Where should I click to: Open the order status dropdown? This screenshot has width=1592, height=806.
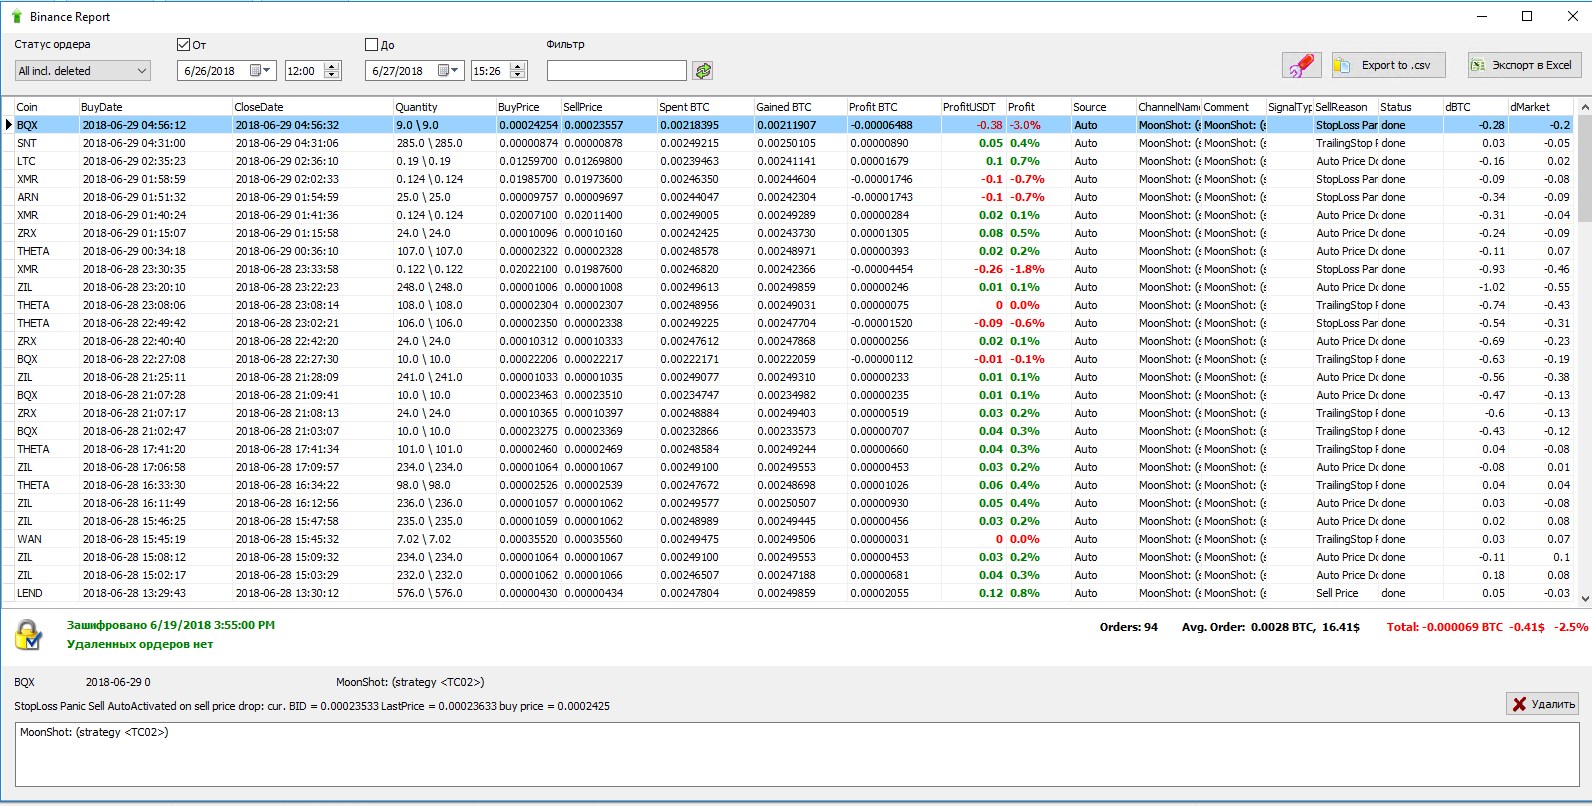[x=141, y=71]
